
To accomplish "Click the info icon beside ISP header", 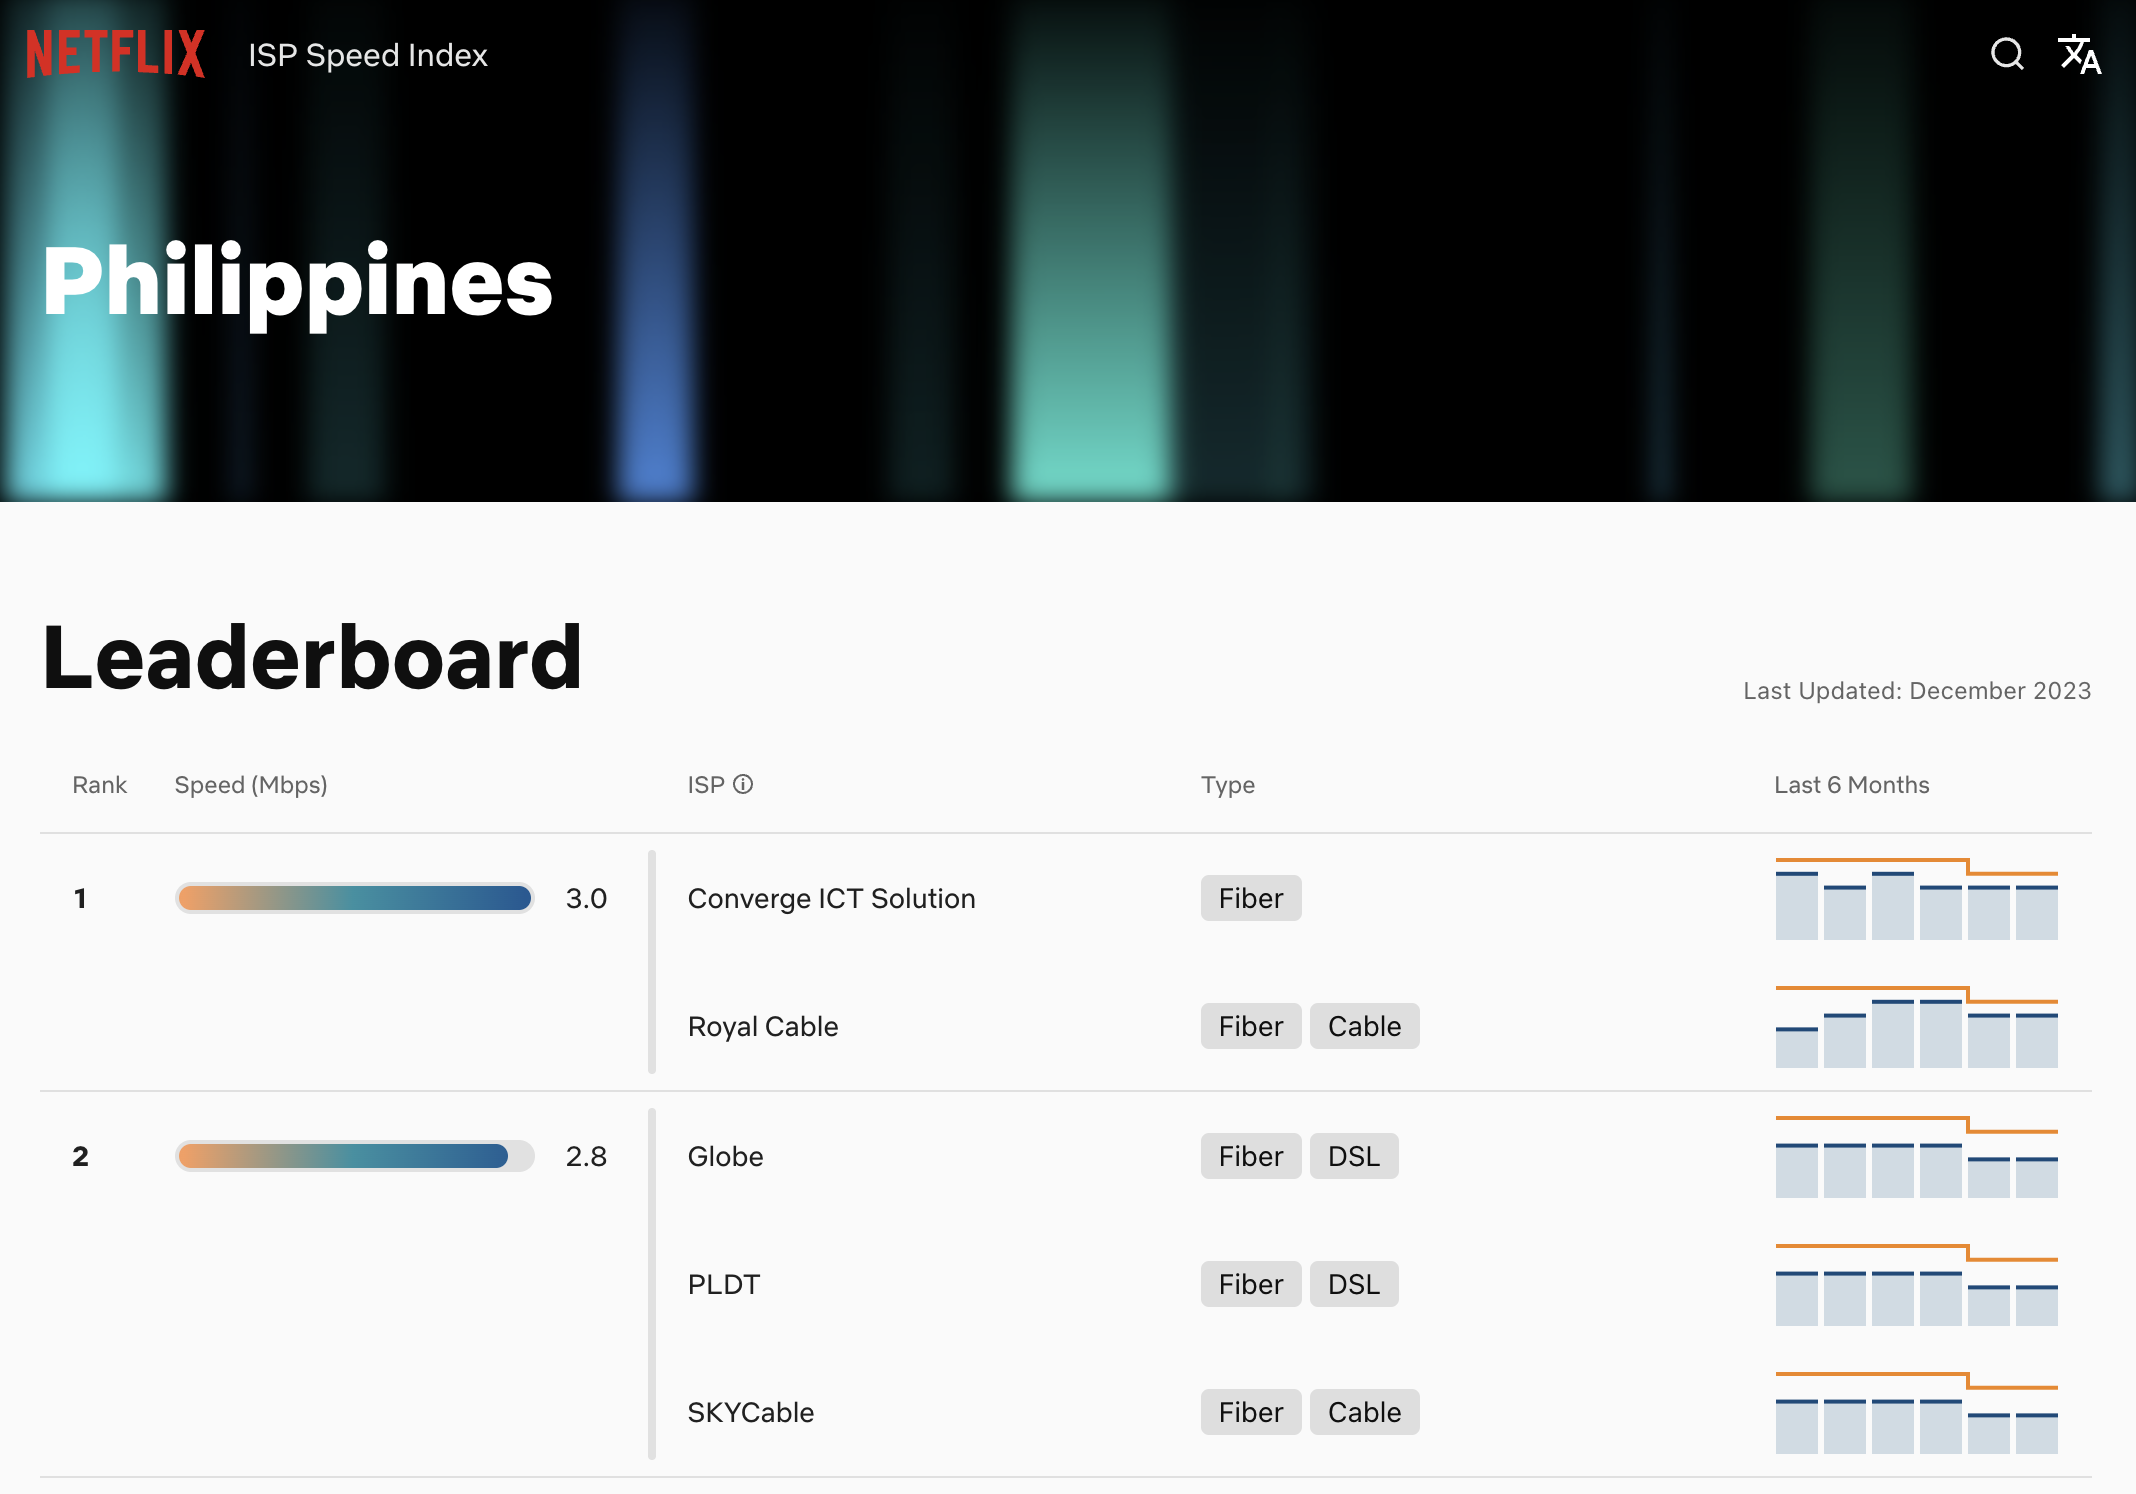I will click(x=744, y=784).
